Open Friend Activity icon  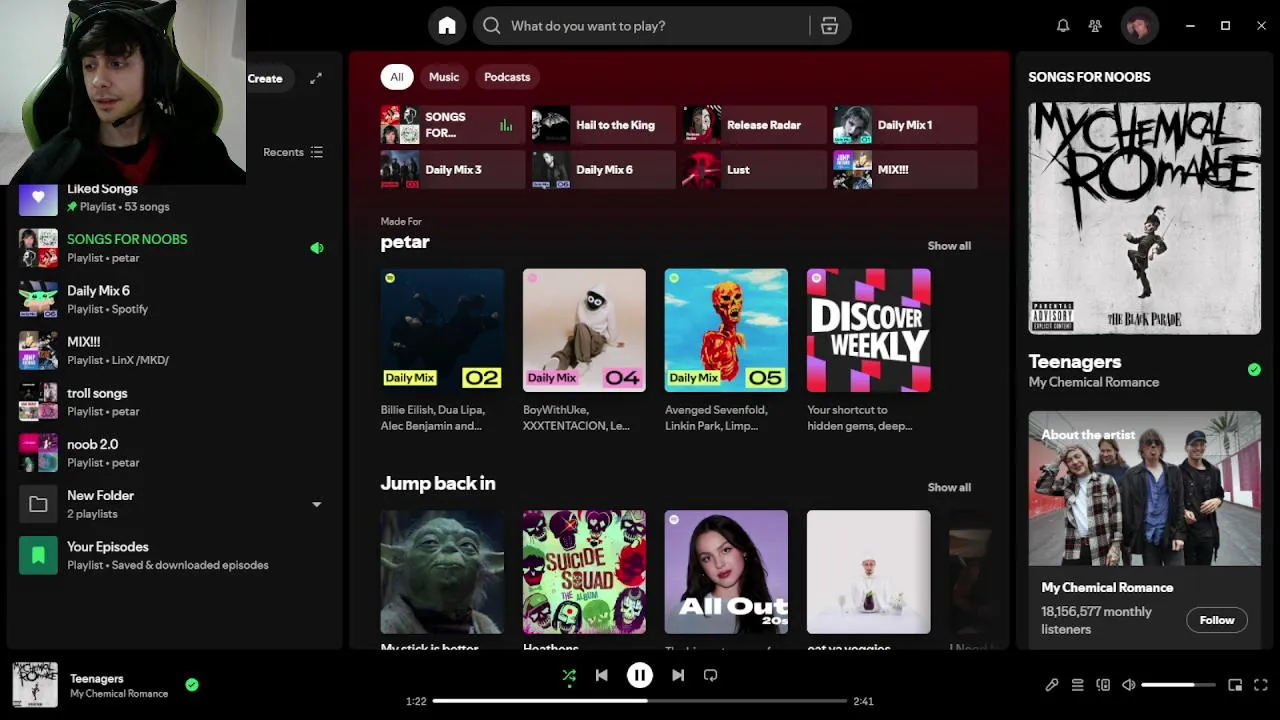[x=1096, y=26]
